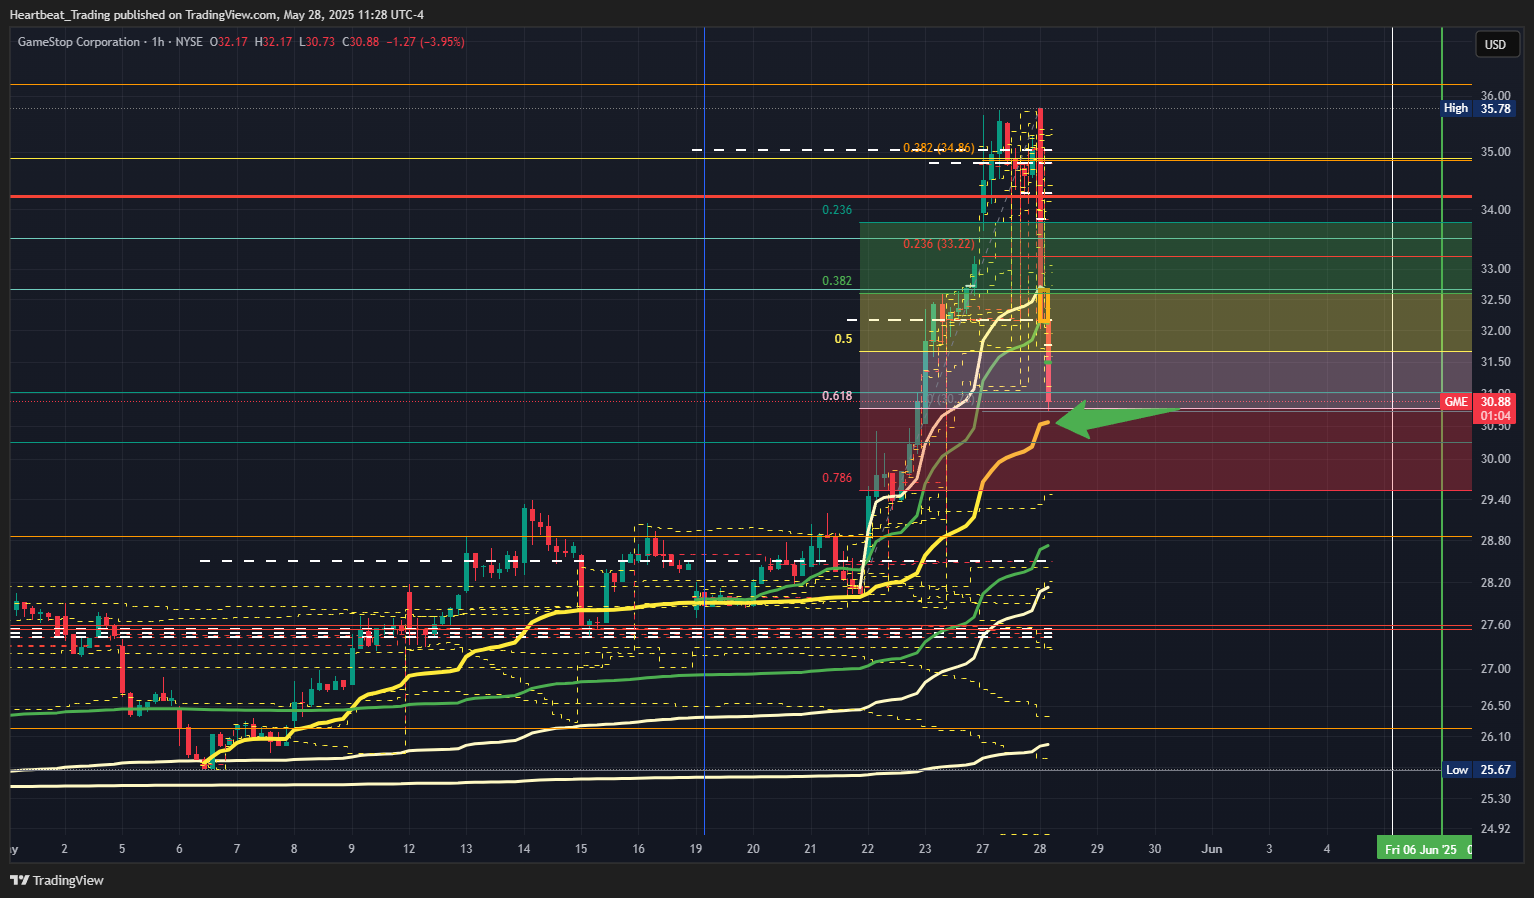Click 24.92 on the price axis
This screenshot has height=898, width=1534.
coord(1496,828)
